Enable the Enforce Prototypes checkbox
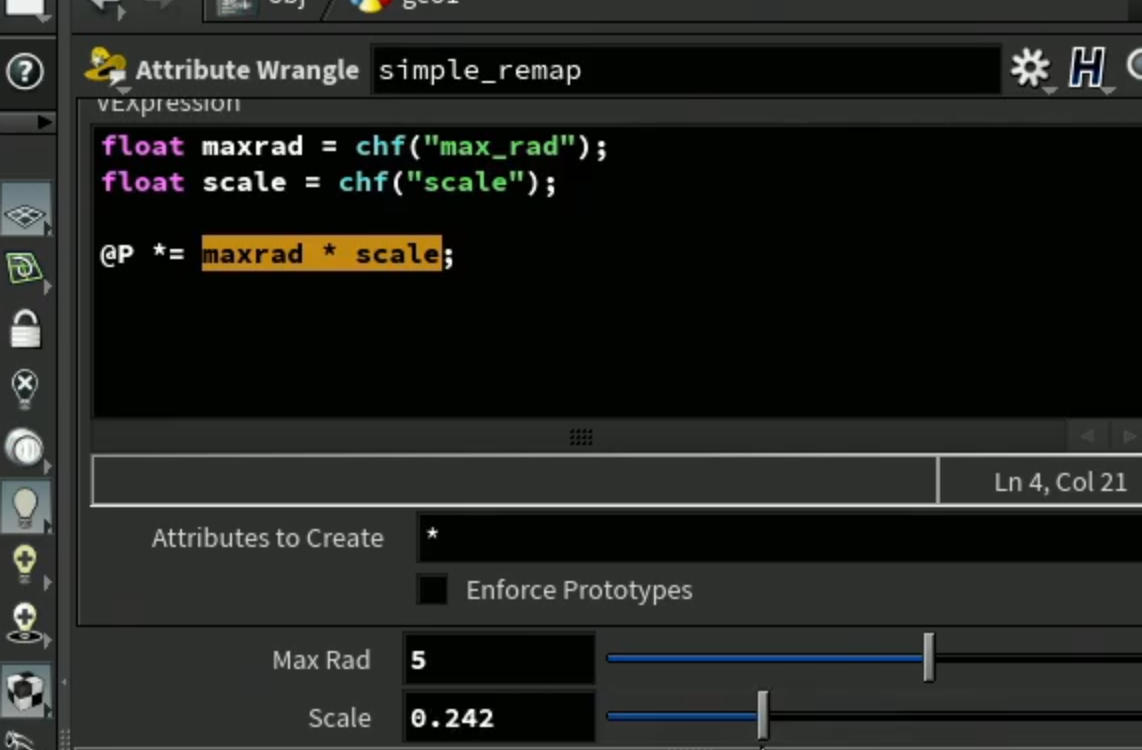This screenshot has height=750, width=1142. [432, 590]
